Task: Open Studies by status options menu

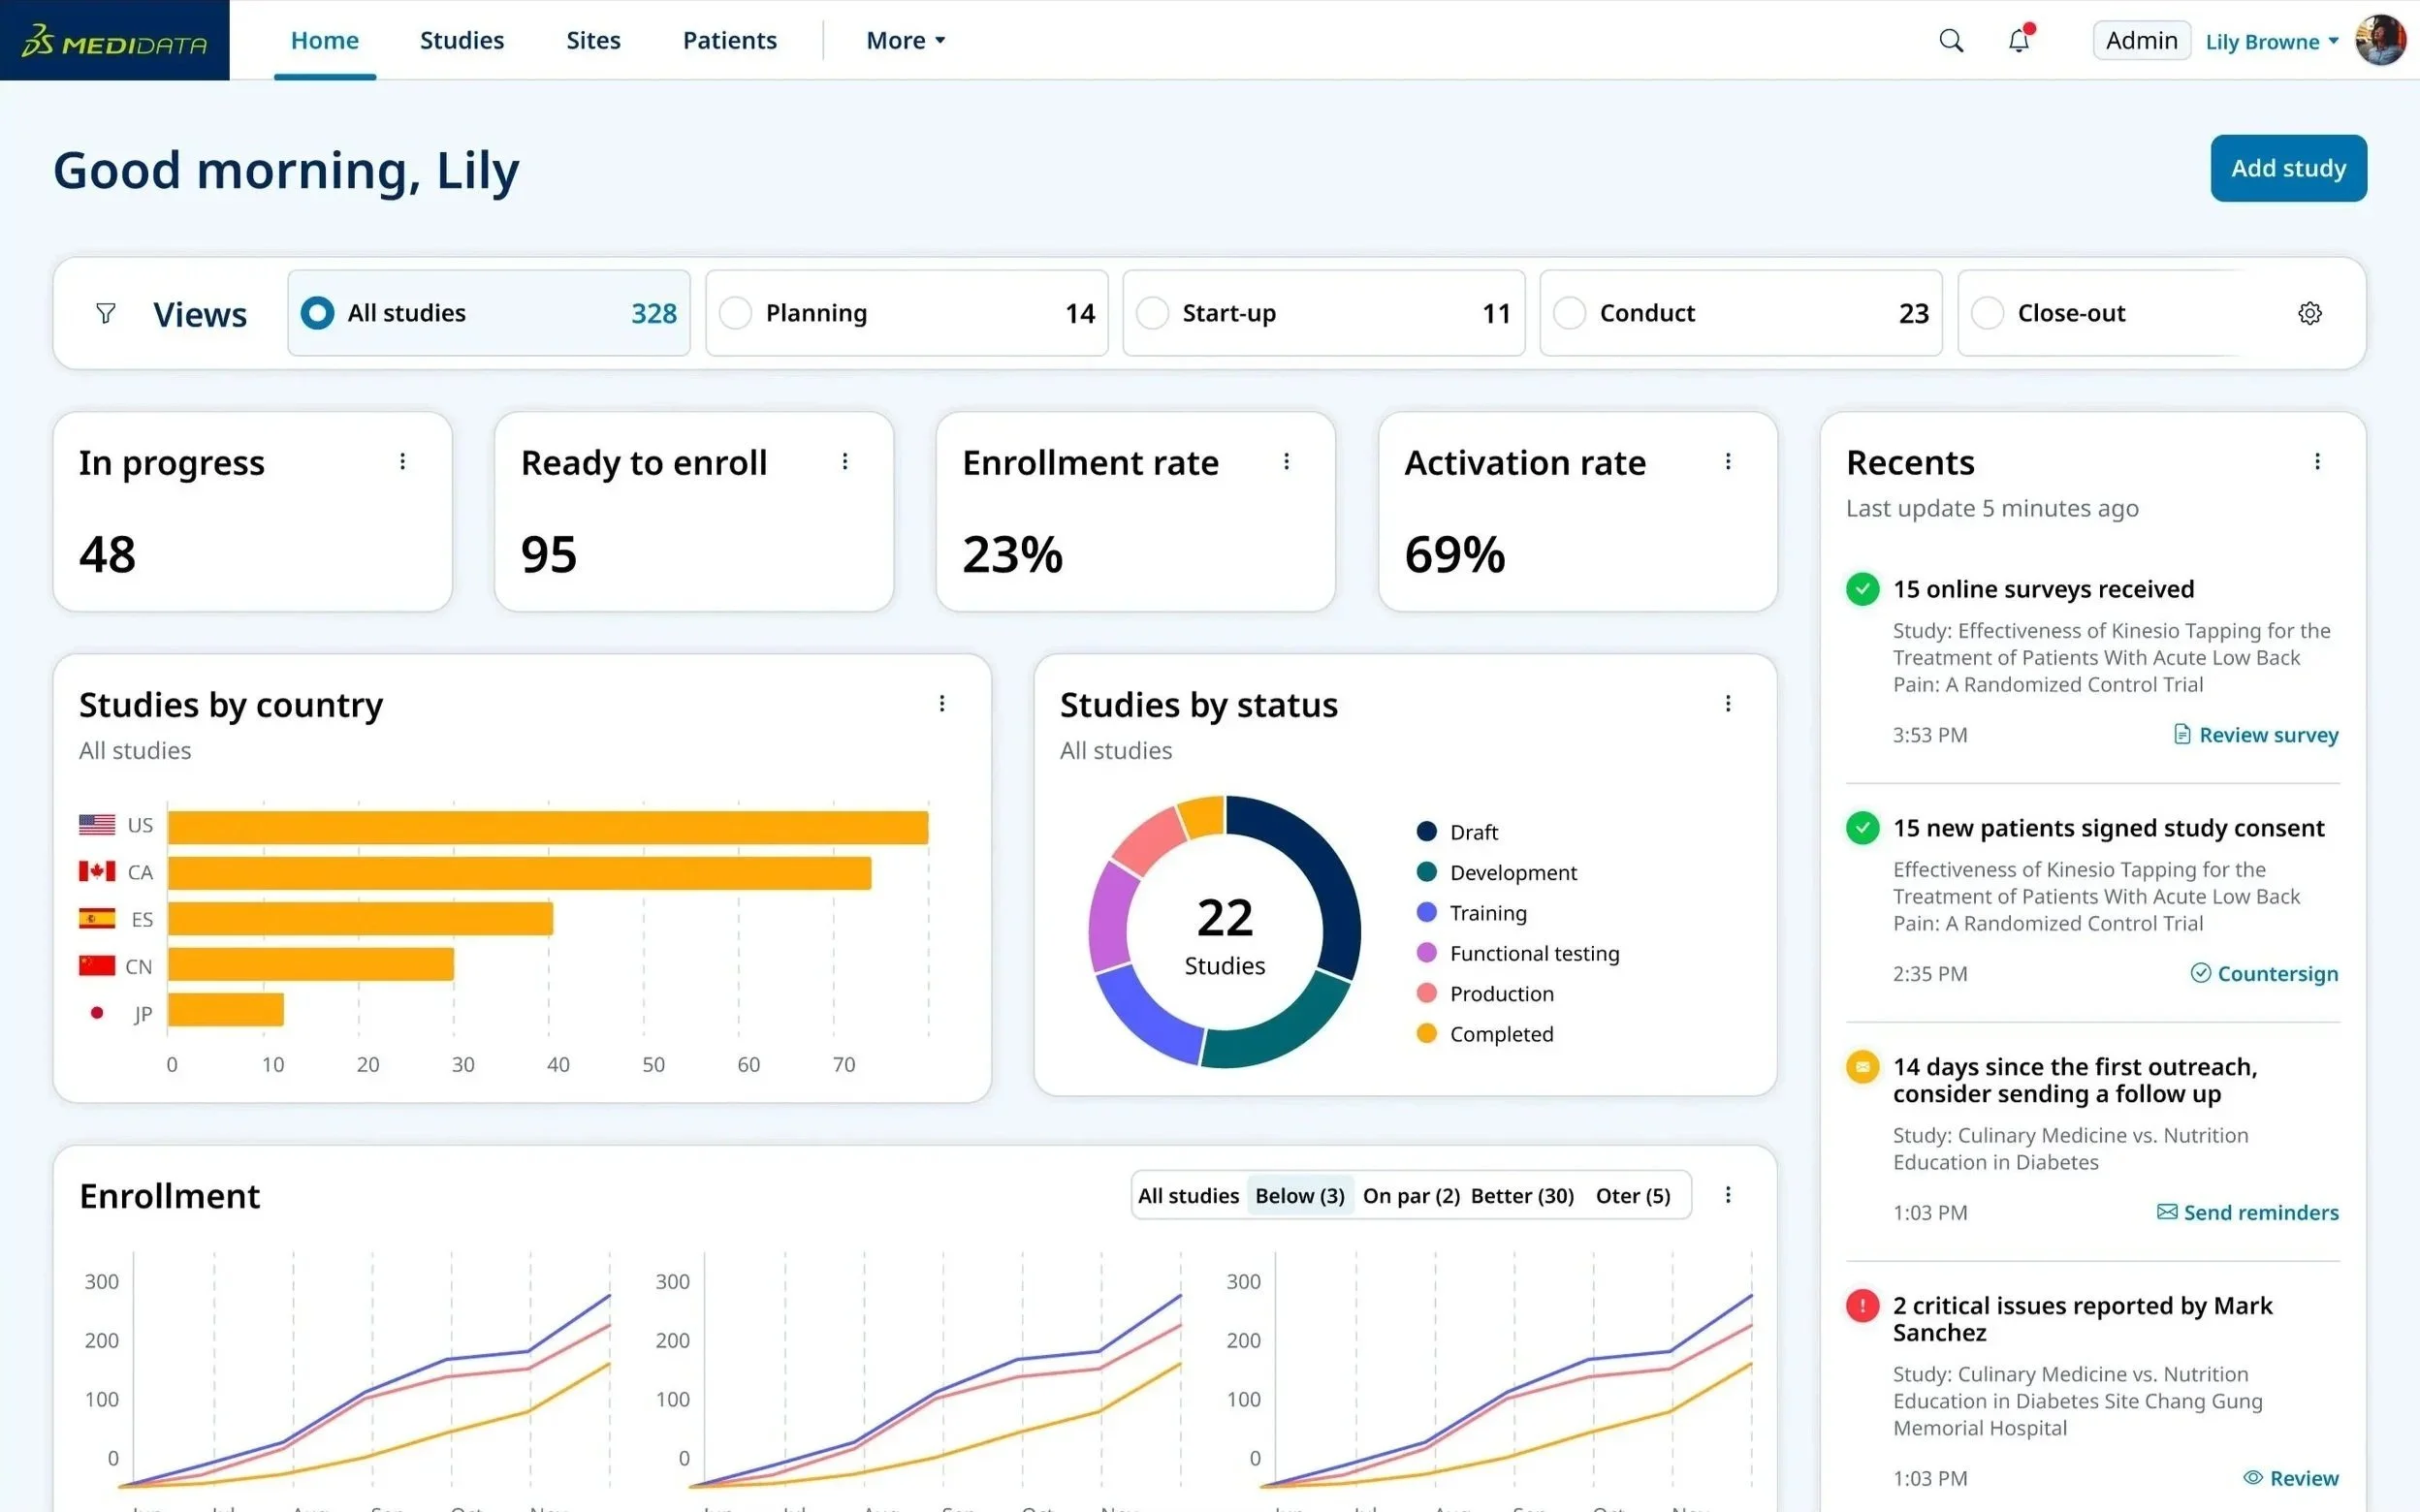Action: [1728, 704]
